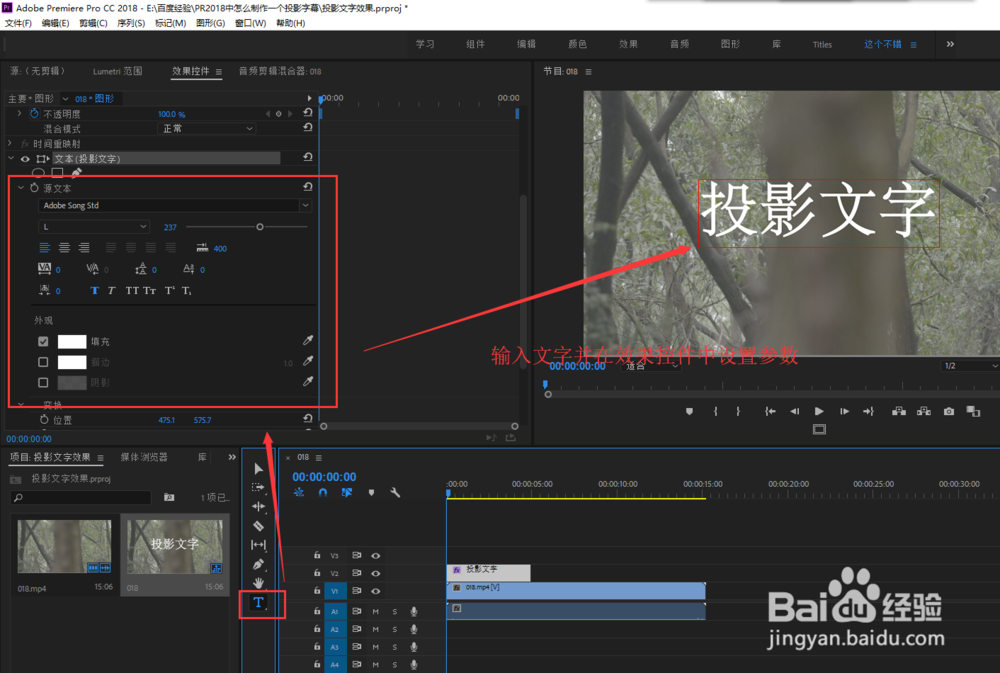This screenshot has height=673, width=1000.
Task: Click the fill color eyedropper icon
Action: pos(307,340)
